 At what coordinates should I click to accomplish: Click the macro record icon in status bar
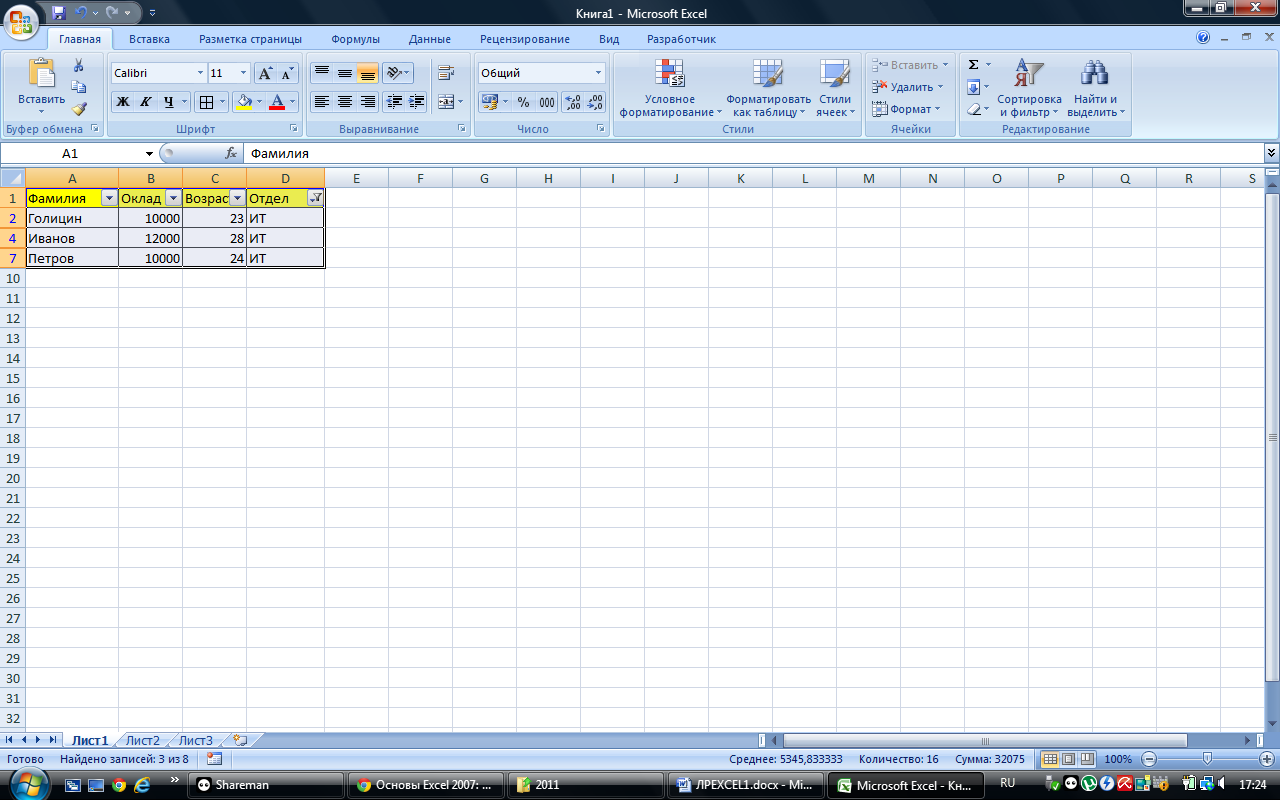pyautogui.click(x=214, y=759)
